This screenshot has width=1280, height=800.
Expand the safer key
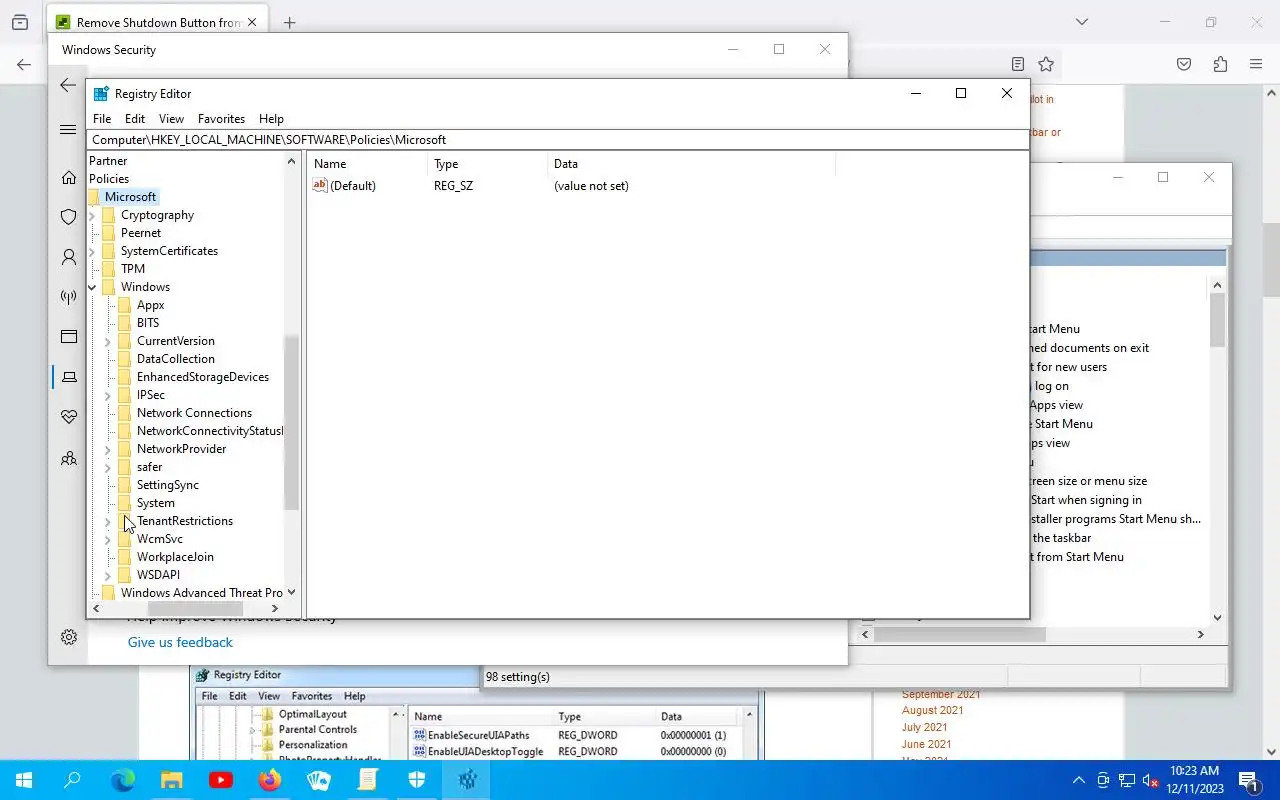point(108,467)
